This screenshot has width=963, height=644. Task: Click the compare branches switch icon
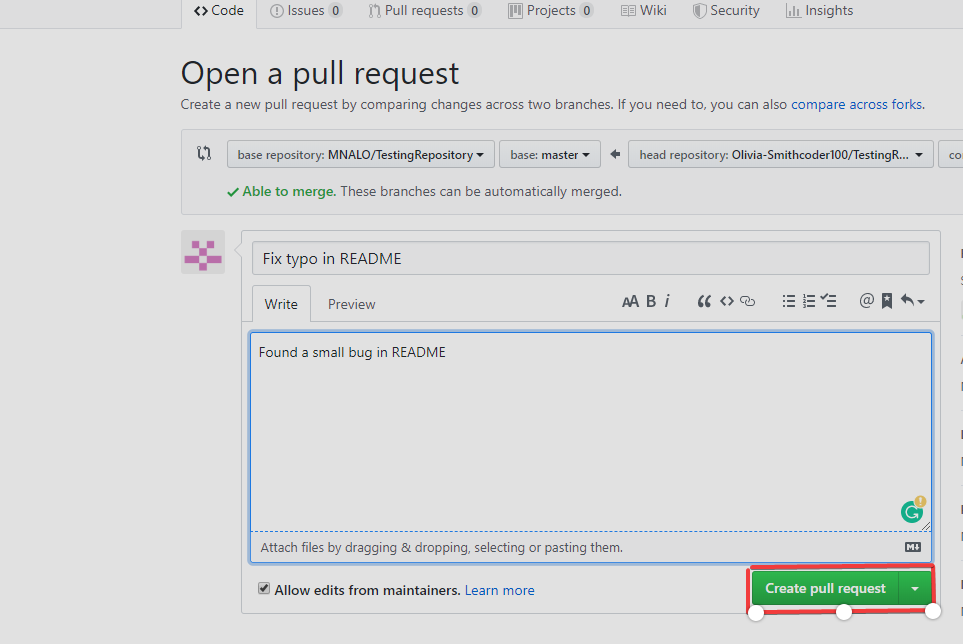click(204, 153)
